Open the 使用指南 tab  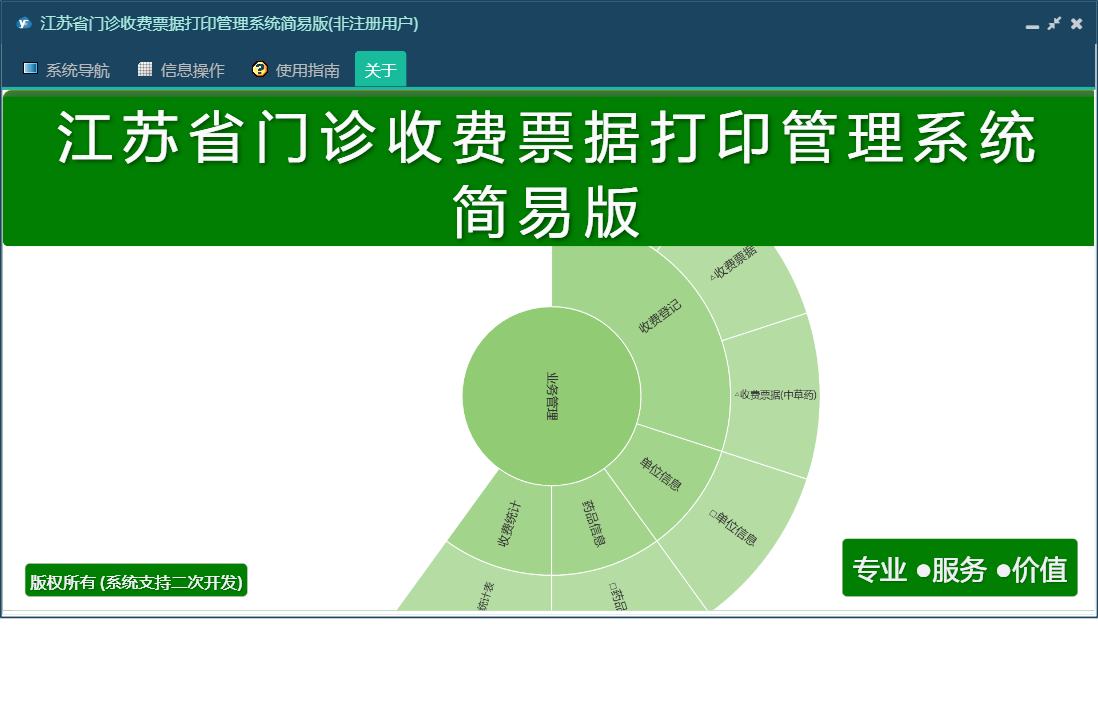click(x=296, y=70)
